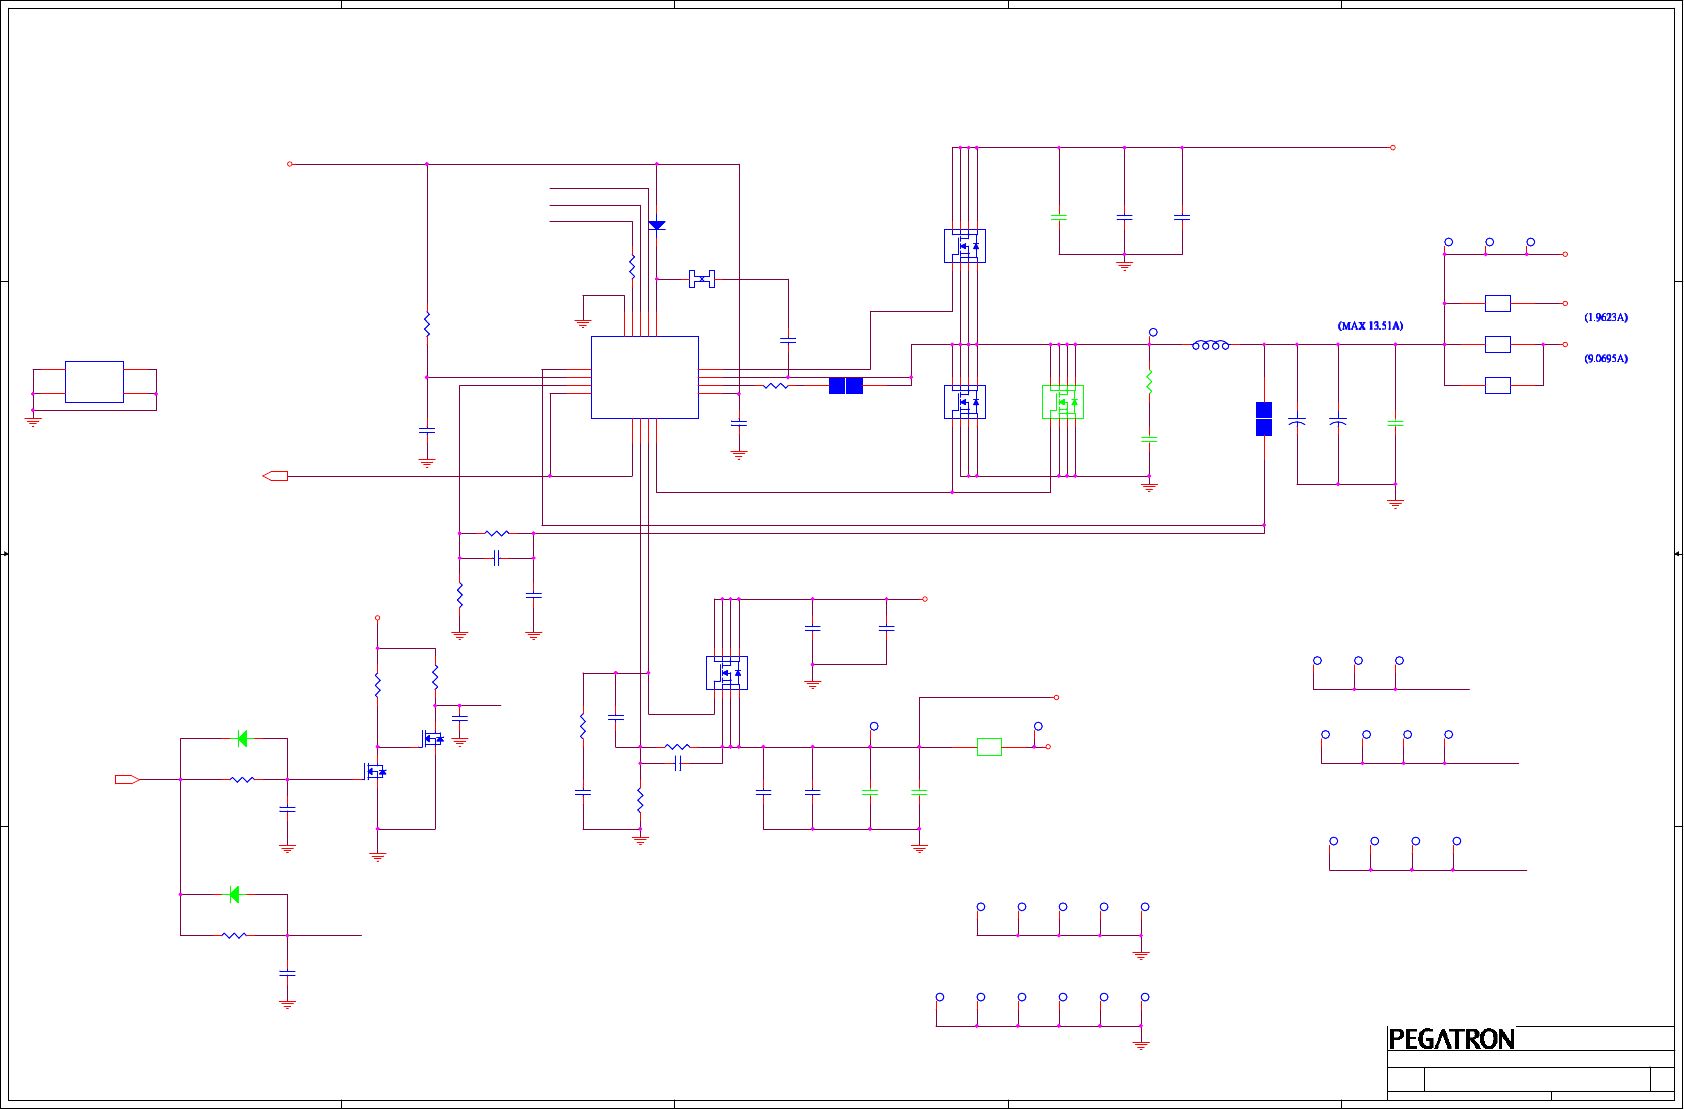Click the horizontal solid blue double-block component

(846, 386)
